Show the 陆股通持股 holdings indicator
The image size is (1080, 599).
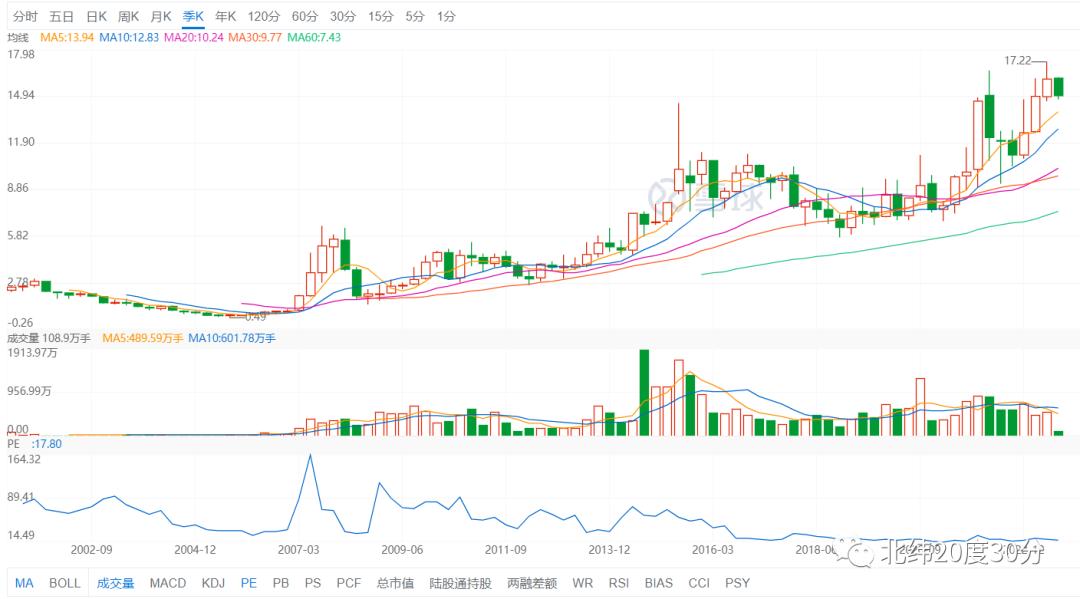pos(460,583)
